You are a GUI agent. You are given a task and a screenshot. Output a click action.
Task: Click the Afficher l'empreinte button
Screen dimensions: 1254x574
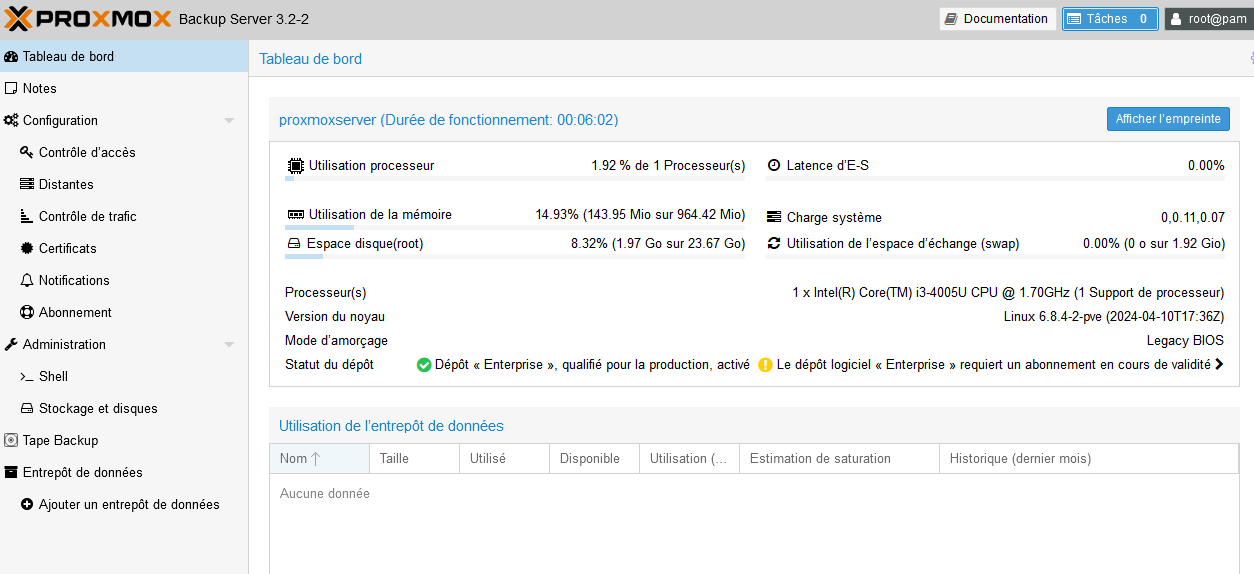point(1168,119)
